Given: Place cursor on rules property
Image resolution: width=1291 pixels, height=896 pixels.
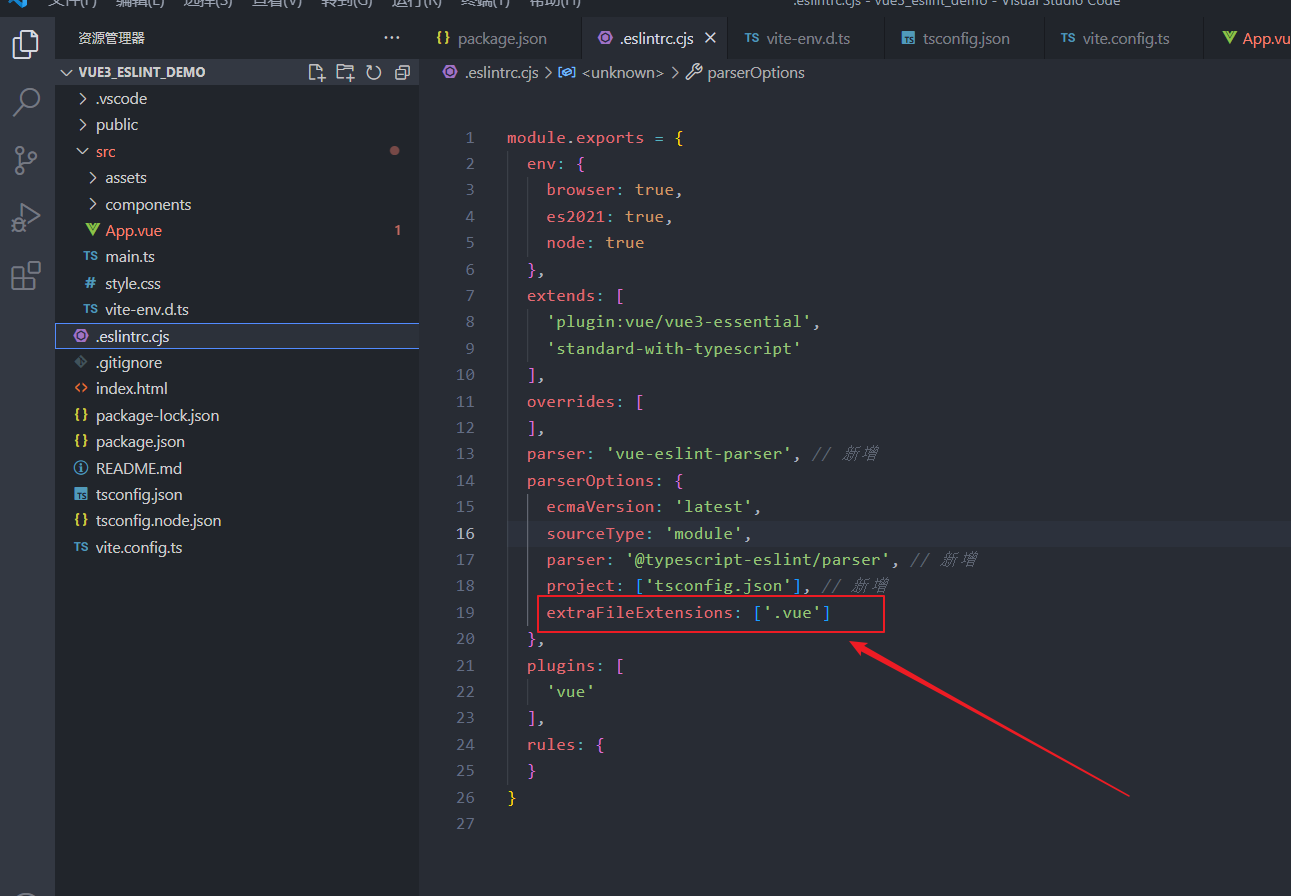Looking at the screenshot, I should click(551, 744).
